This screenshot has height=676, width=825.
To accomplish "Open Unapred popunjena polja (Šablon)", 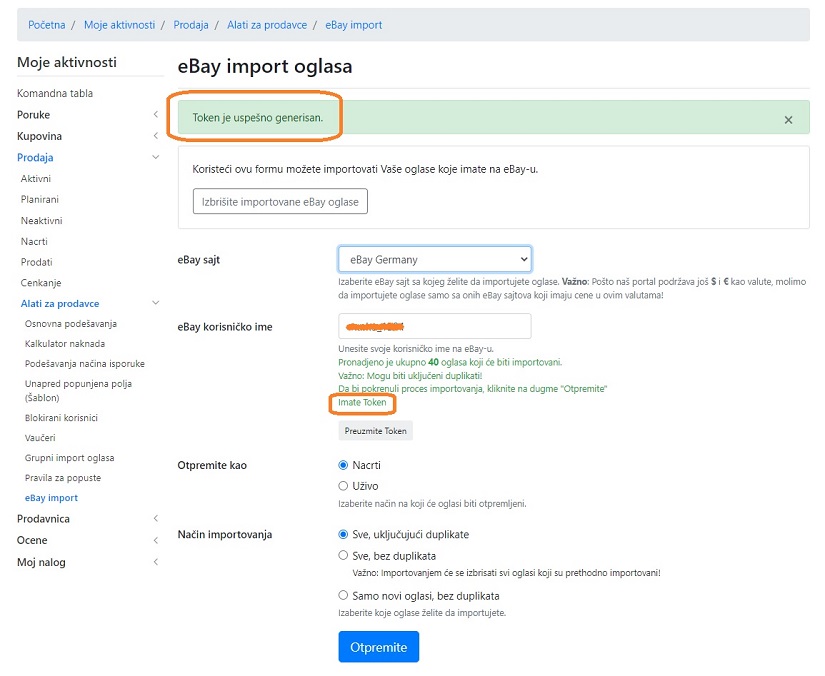I will [x=78, y=390].
